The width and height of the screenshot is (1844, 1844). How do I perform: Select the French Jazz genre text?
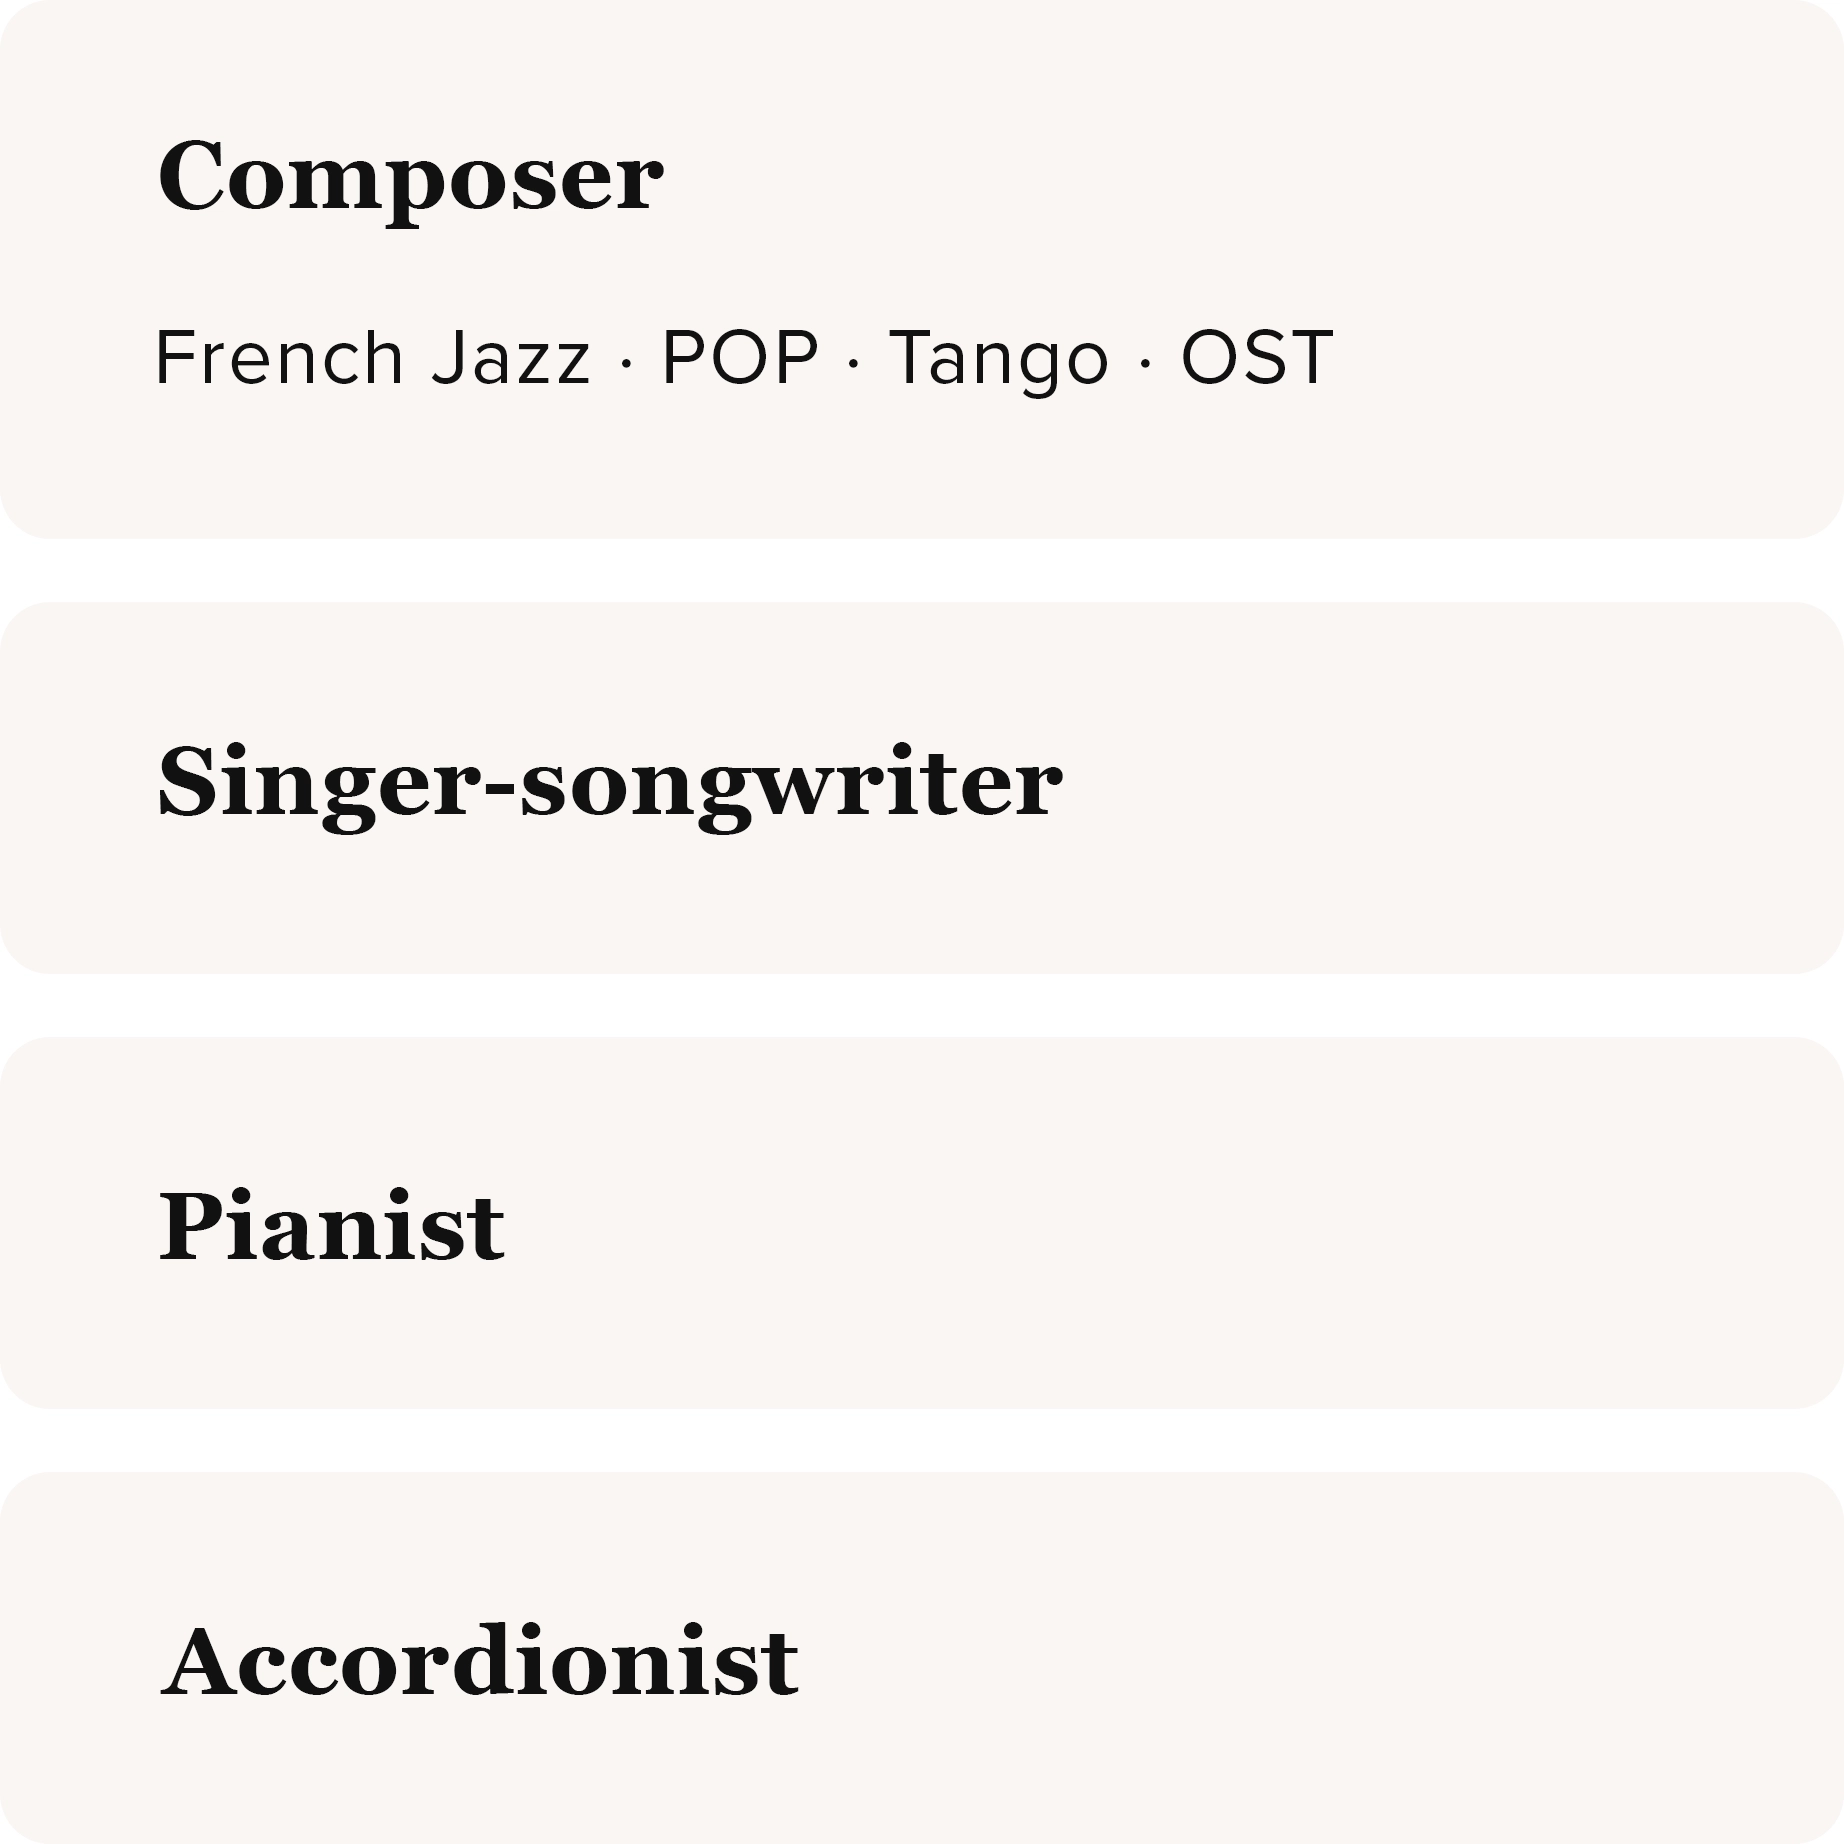(x=373, y=358)
